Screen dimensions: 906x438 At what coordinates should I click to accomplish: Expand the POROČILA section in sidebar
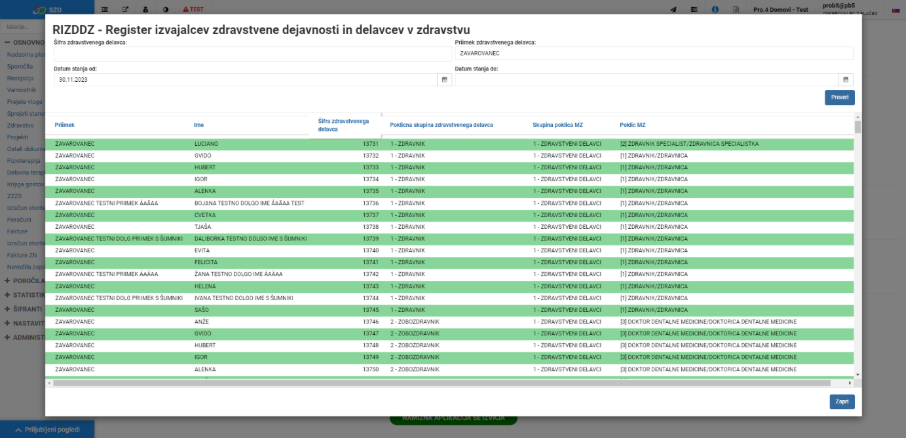point(24,281)
